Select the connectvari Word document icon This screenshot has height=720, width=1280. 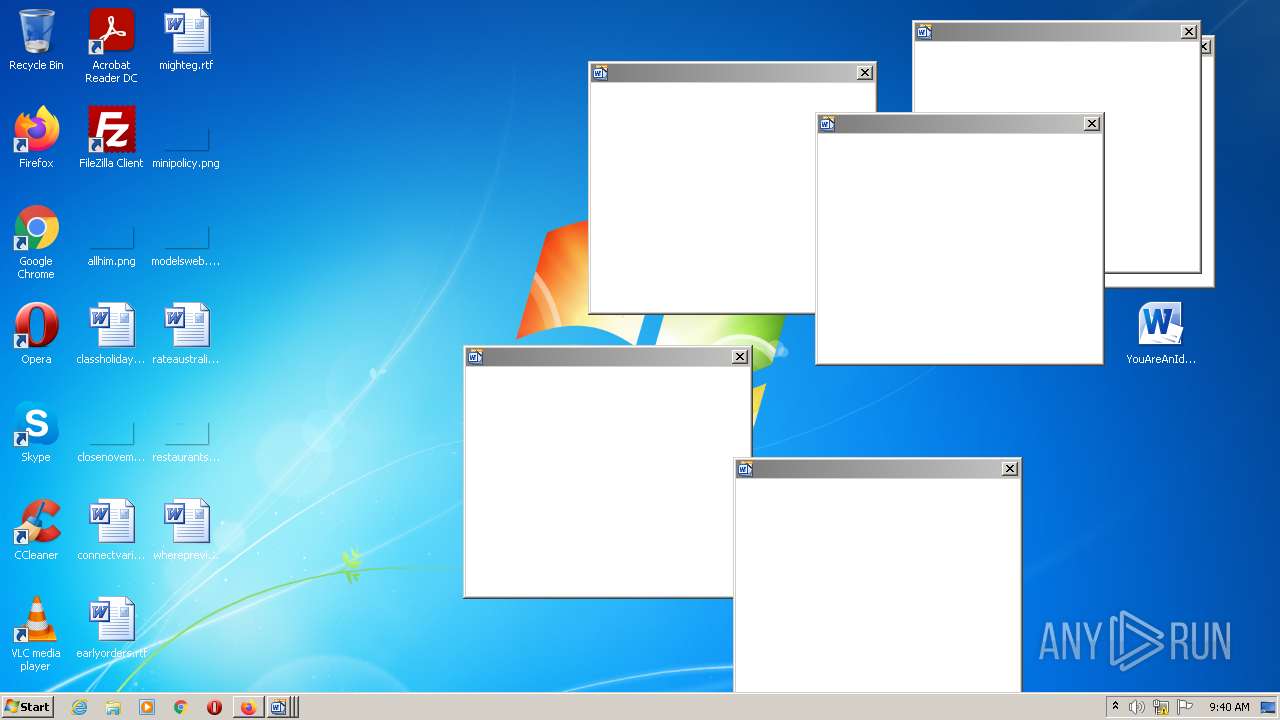coord(111,530)
